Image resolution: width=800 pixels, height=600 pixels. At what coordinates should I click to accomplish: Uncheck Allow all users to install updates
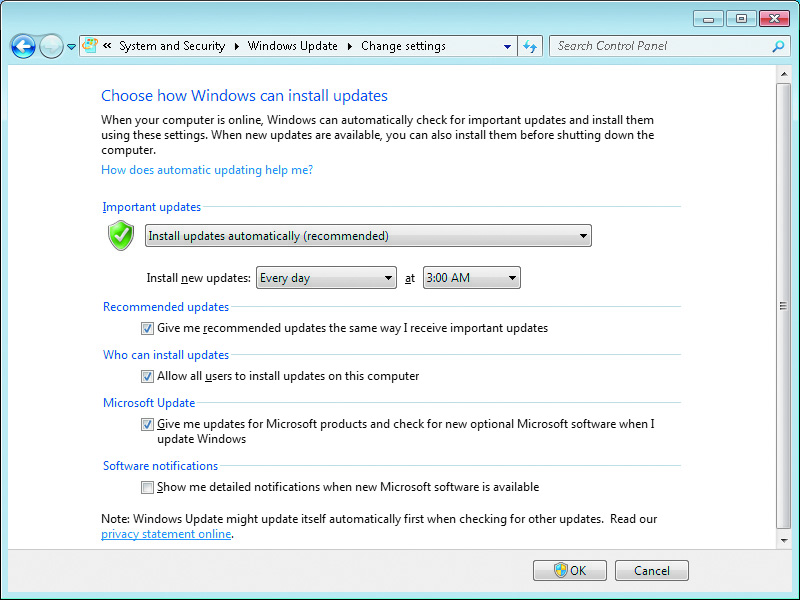(147, 376)
